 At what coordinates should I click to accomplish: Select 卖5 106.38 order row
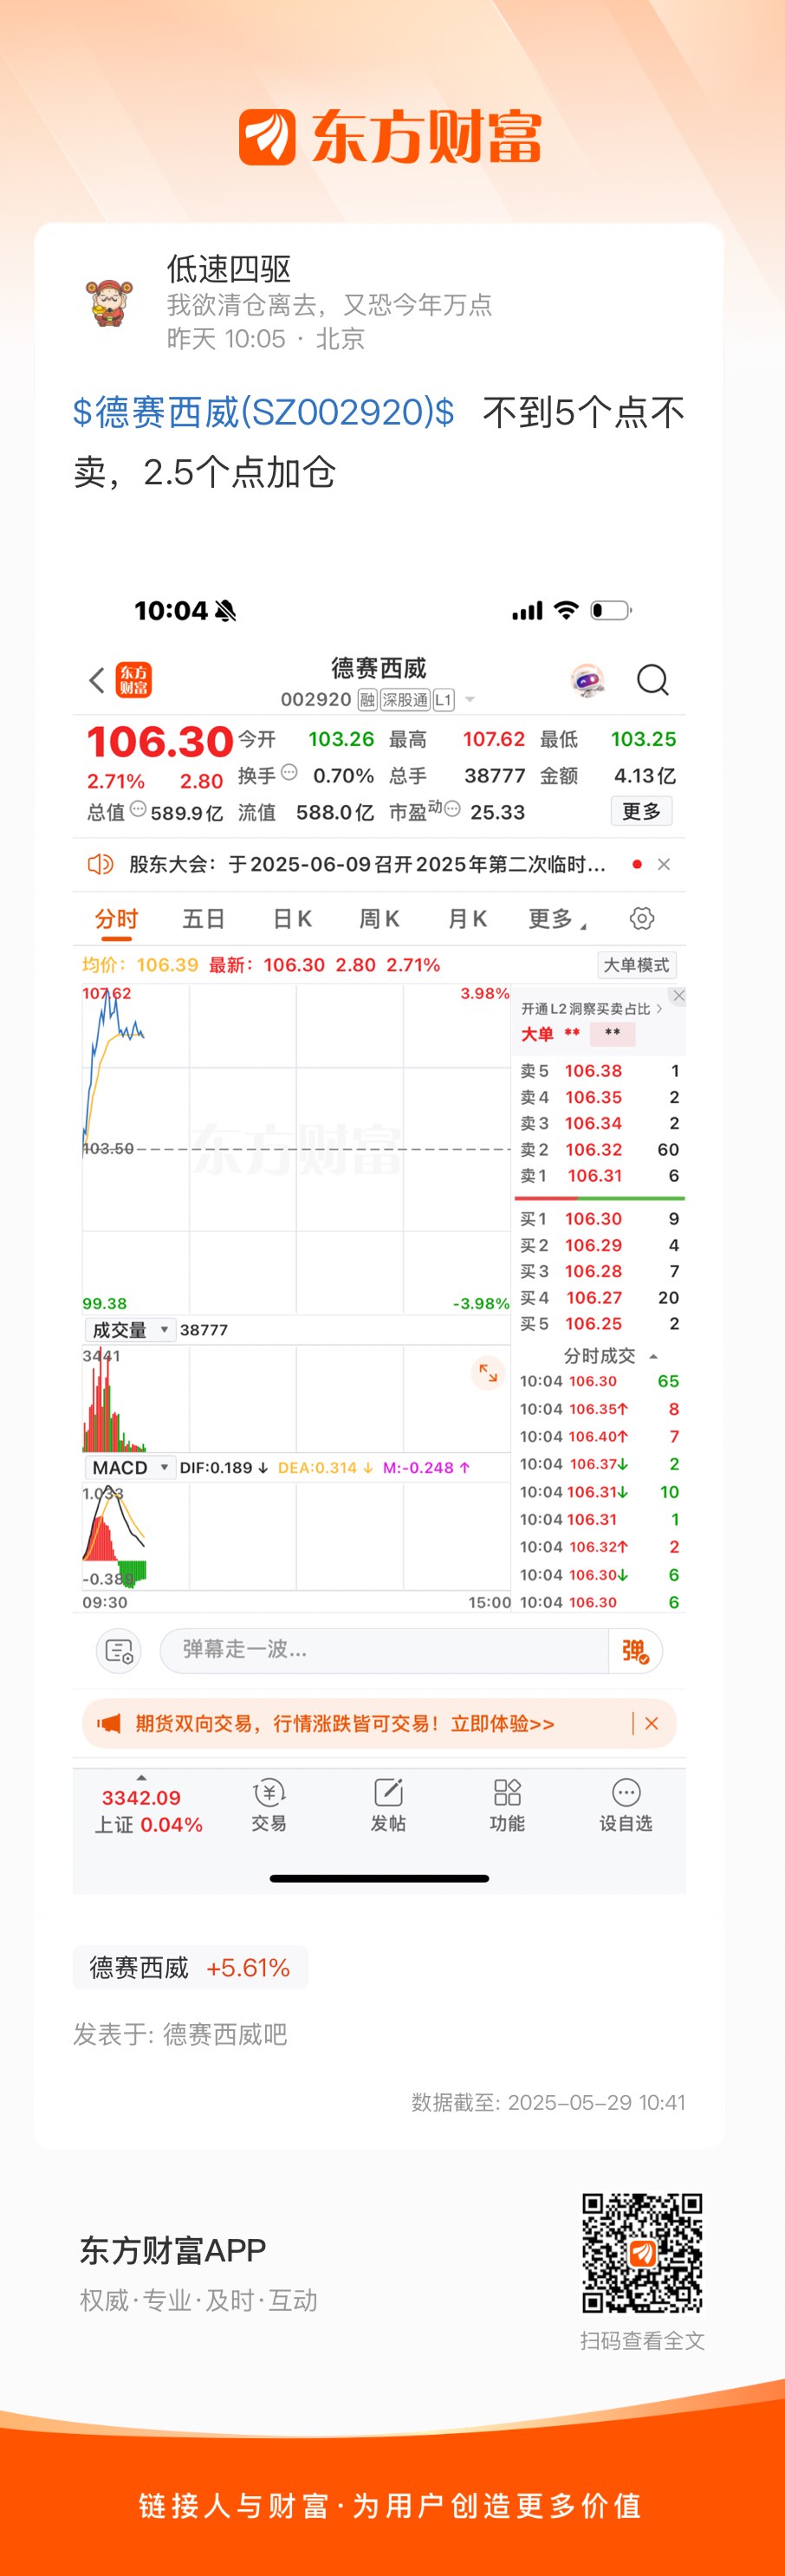pos(599,1071)
